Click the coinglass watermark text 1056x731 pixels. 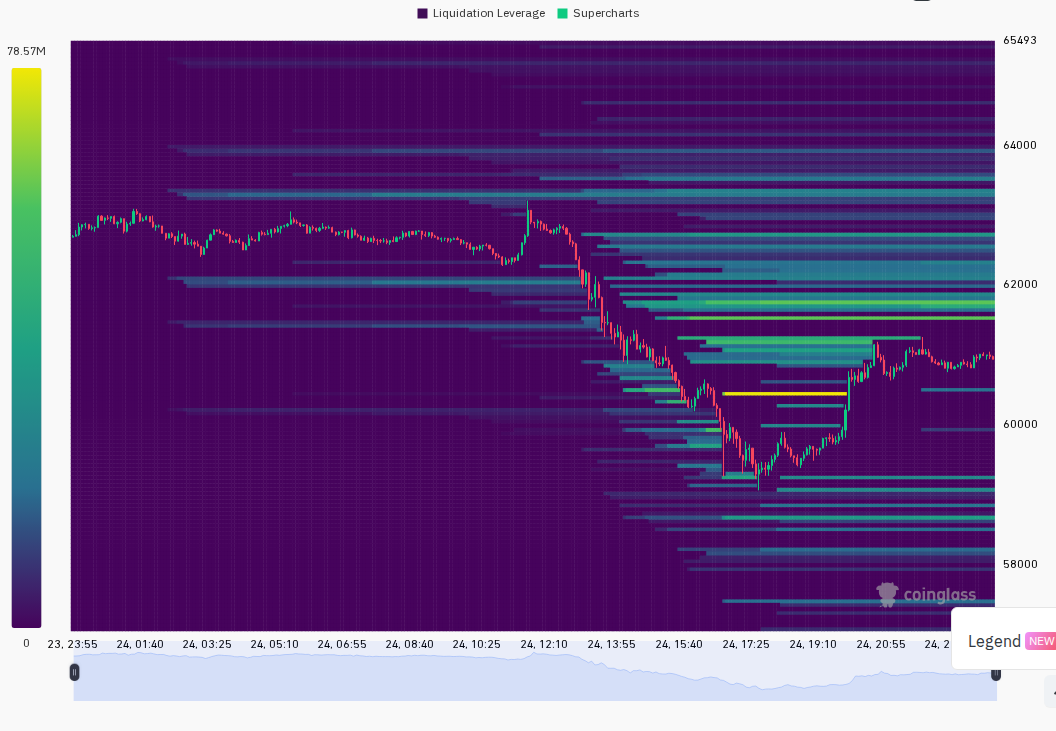click(x=939, y=595)
